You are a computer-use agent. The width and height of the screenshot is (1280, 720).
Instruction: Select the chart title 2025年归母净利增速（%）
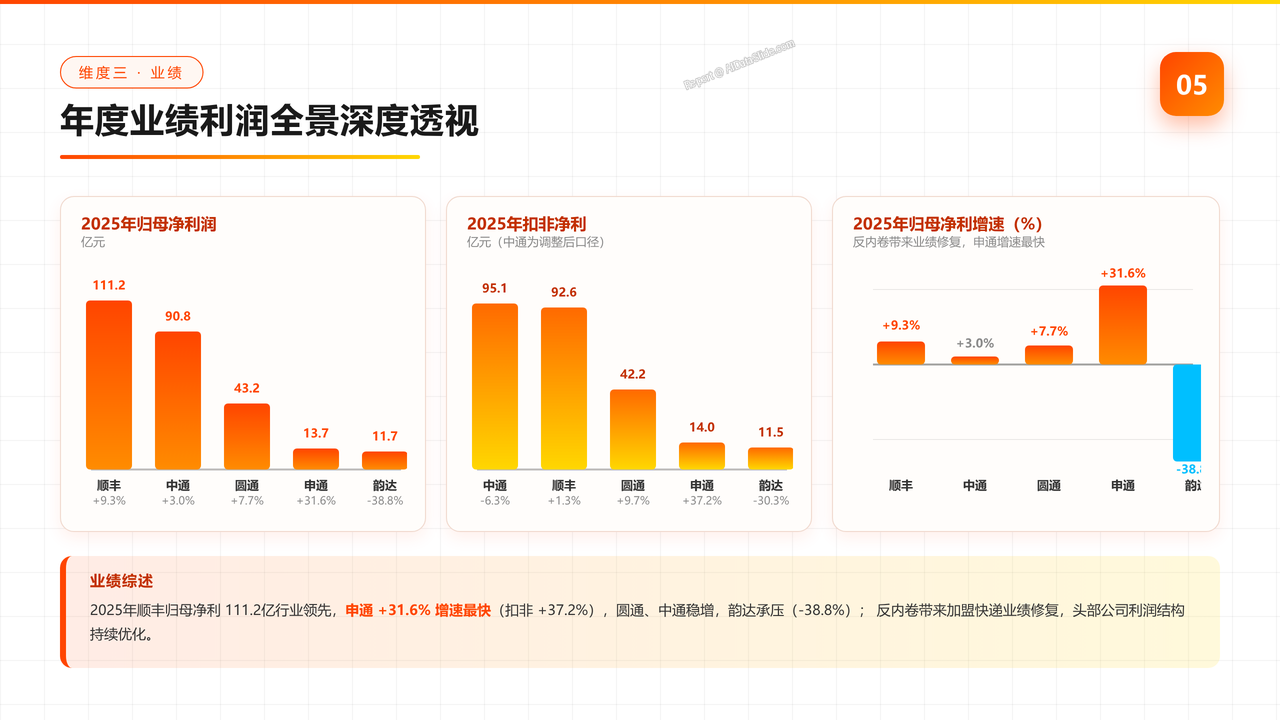948,224
